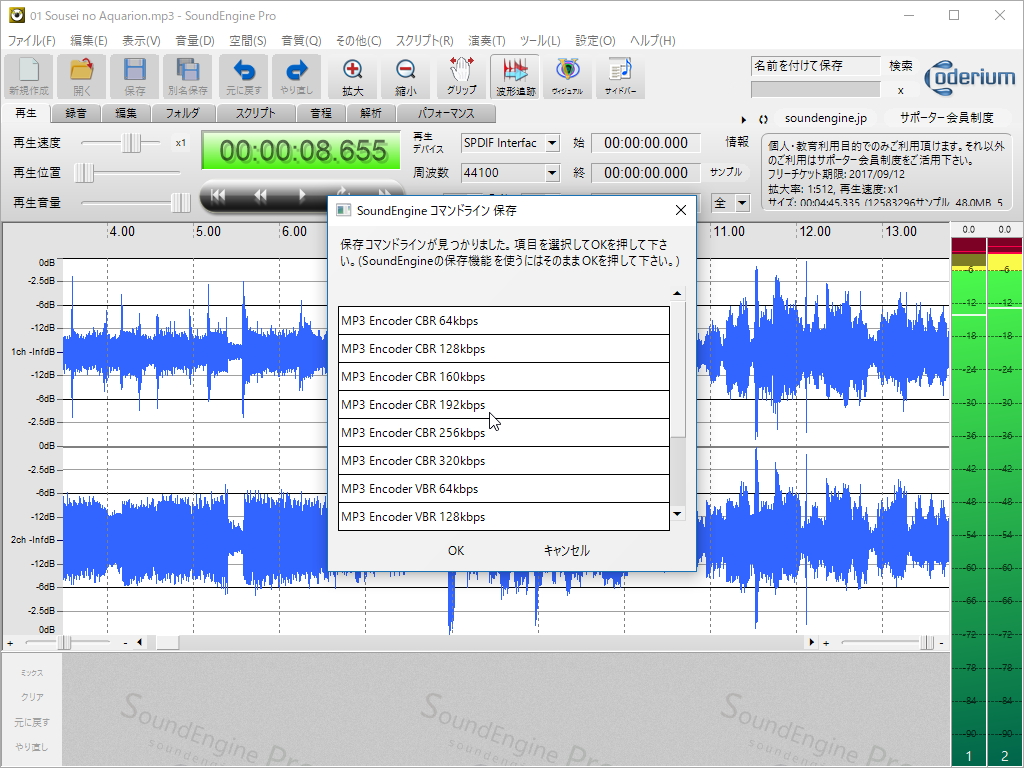This screenshot has height=768, width=1024.
Task: Click the fast rewind playback button
Action: tap(260, 195)
